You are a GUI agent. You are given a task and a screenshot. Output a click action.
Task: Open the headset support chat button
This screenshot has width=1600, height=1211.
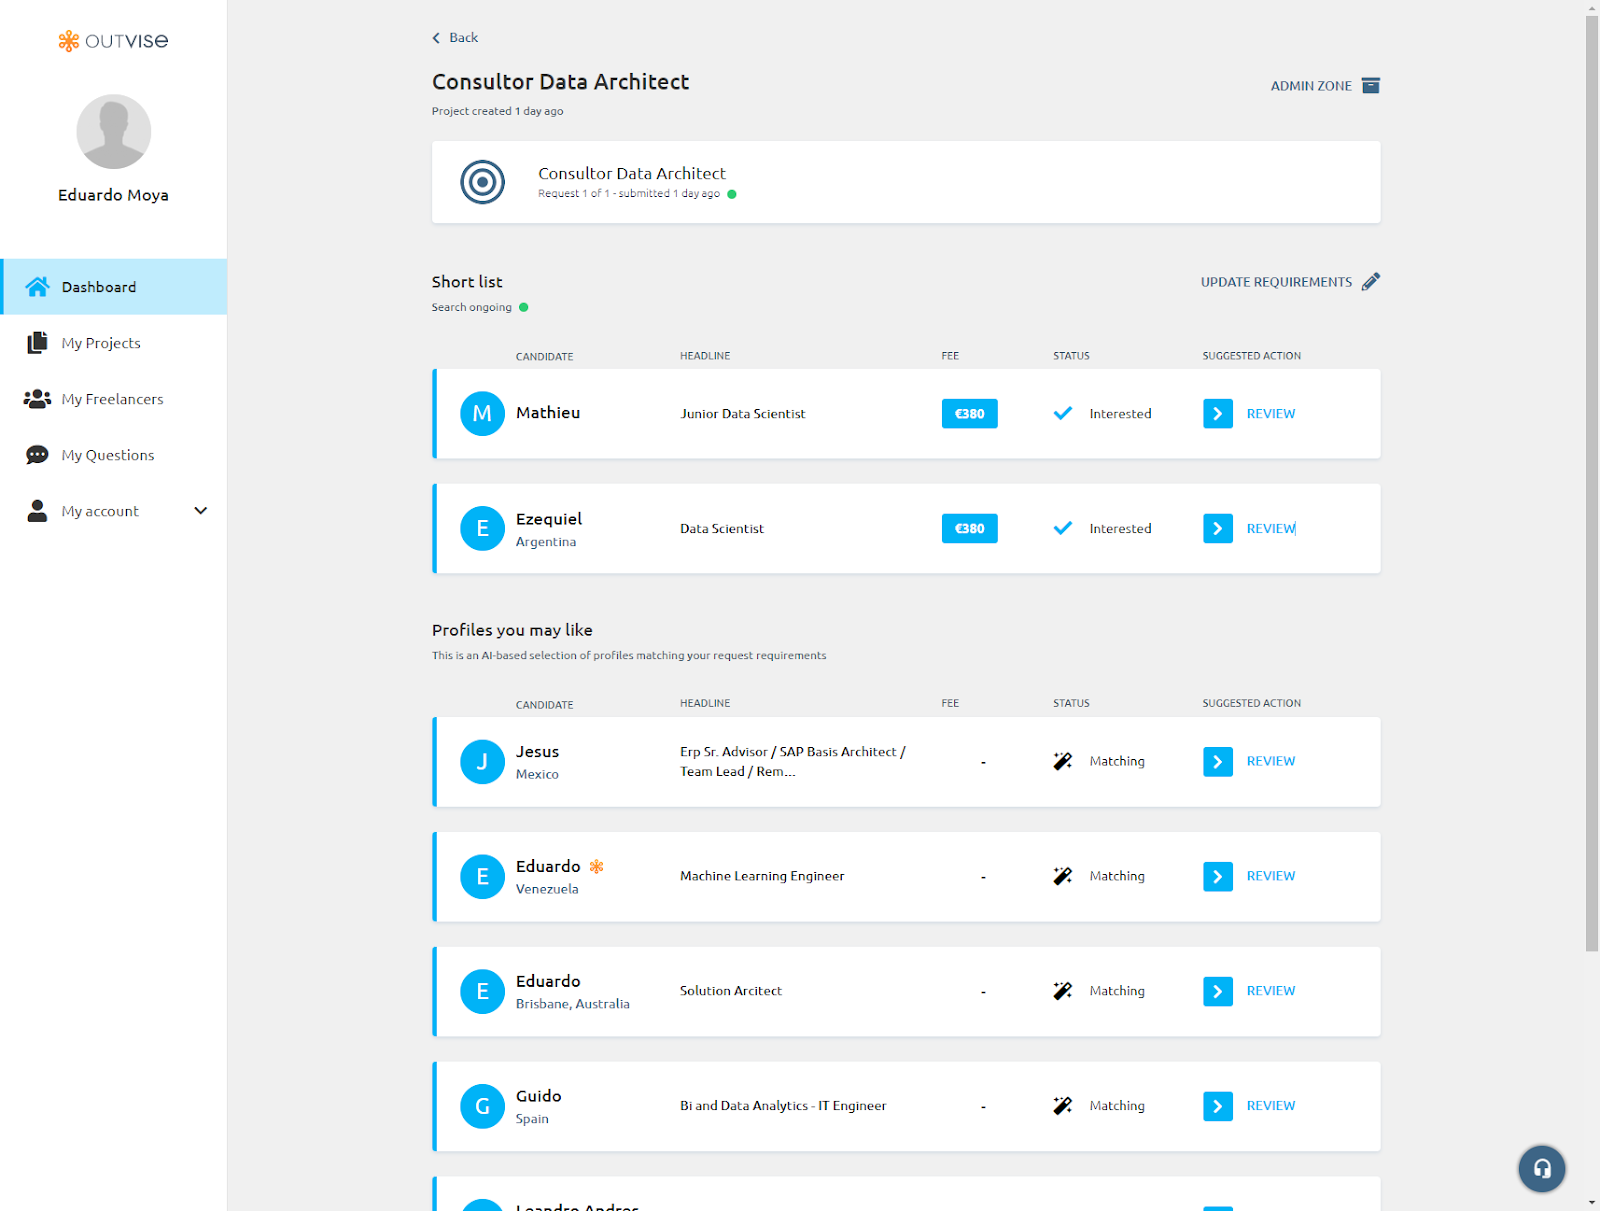[x=1541, y=1168]
